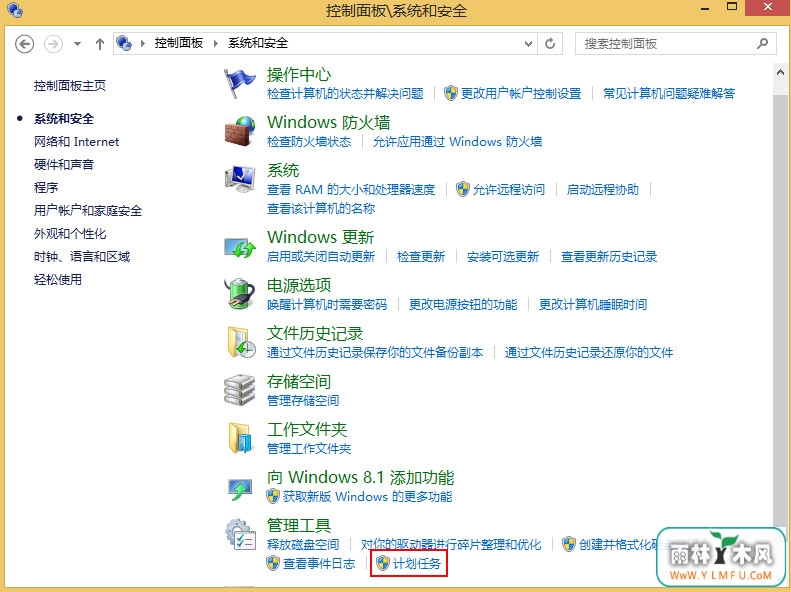Click 检查更新 link
This screenshot has height=592, width=791.
(x=421, y=257)
